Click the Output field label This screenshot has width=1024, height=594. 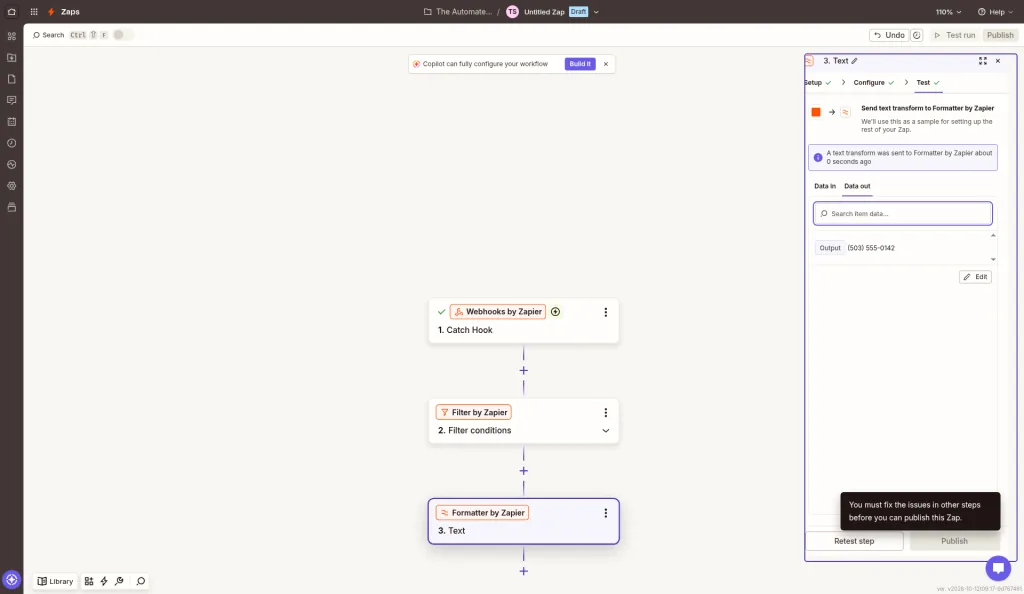click(x=829, y=248)
